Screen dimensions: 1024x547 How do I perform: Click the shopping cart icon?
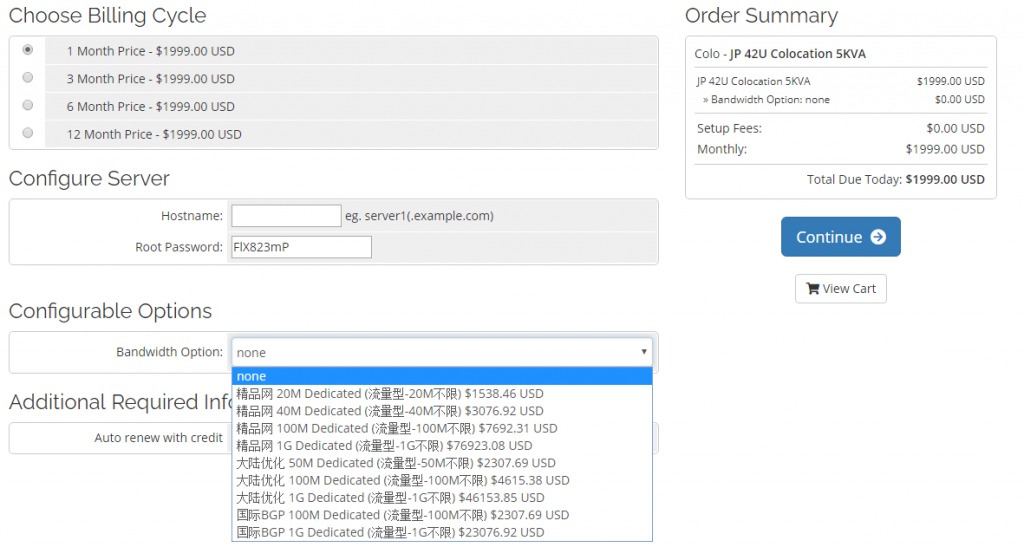pyautogui.click(x=812, y=289)
